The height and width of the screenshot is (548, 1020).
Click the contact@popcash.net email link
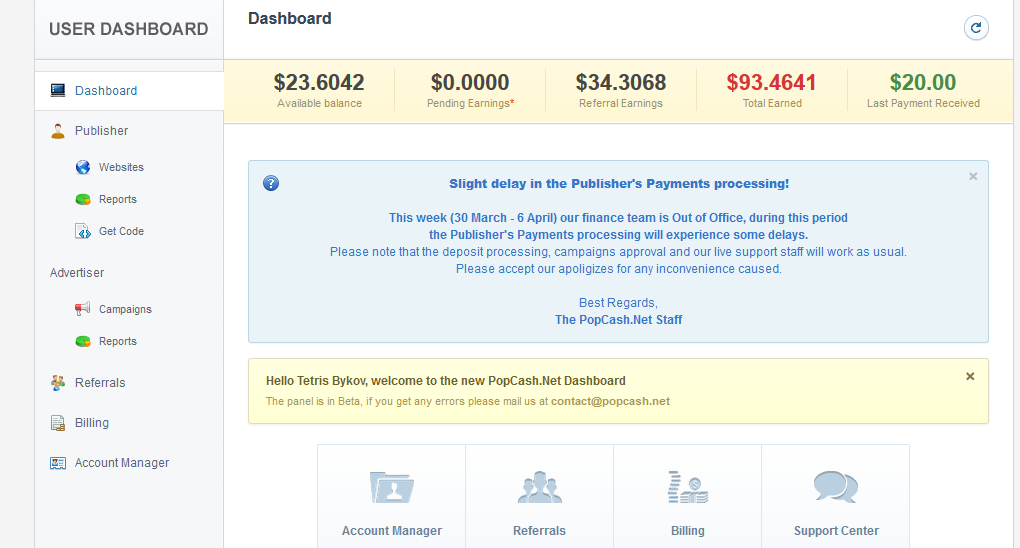pyautogui.click(x=610, y=402)
